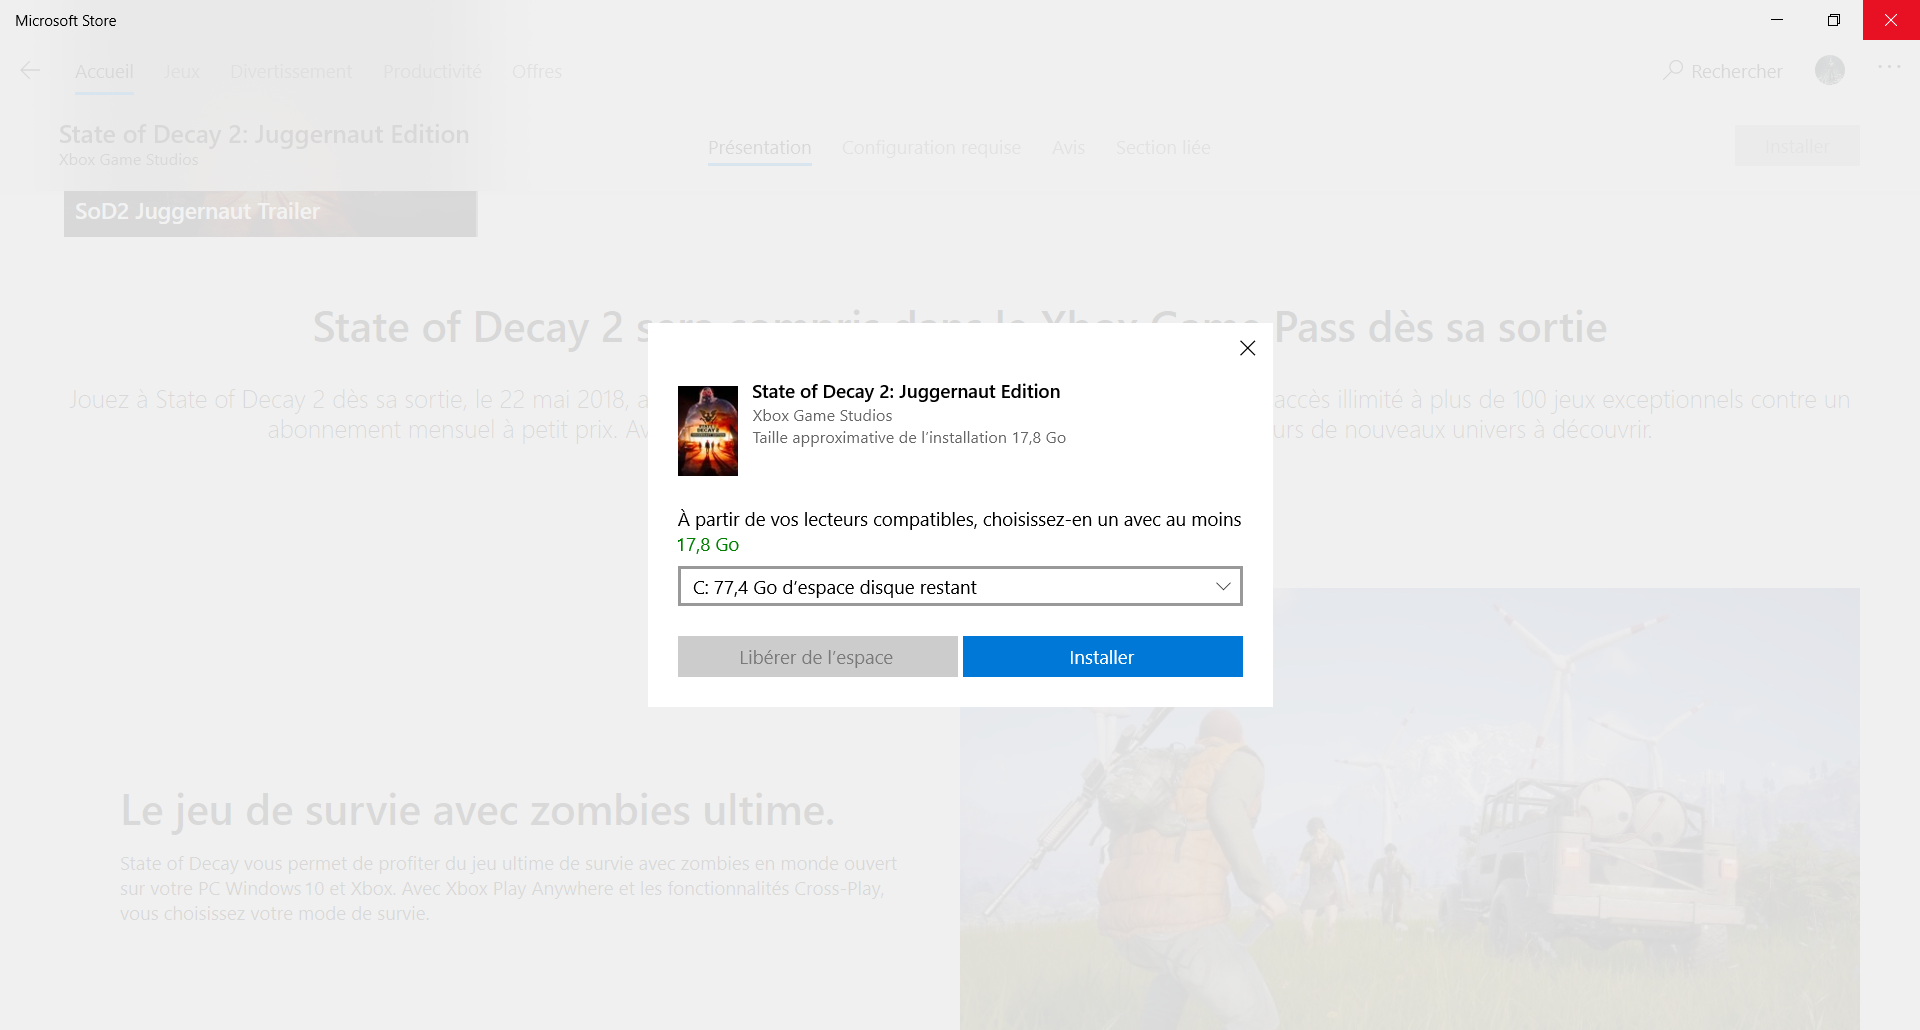Restore down the Microsoft Store window
1920x1030 pixels.
coord(1834,20)
